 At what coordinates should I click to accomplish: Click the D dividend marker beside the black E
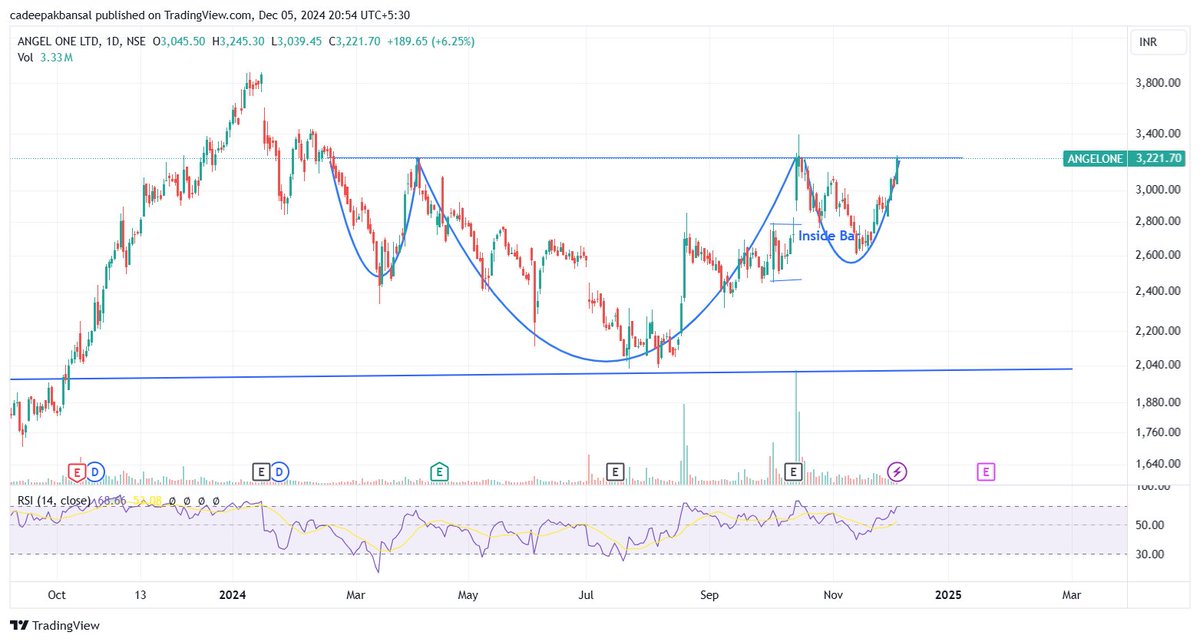280,470
